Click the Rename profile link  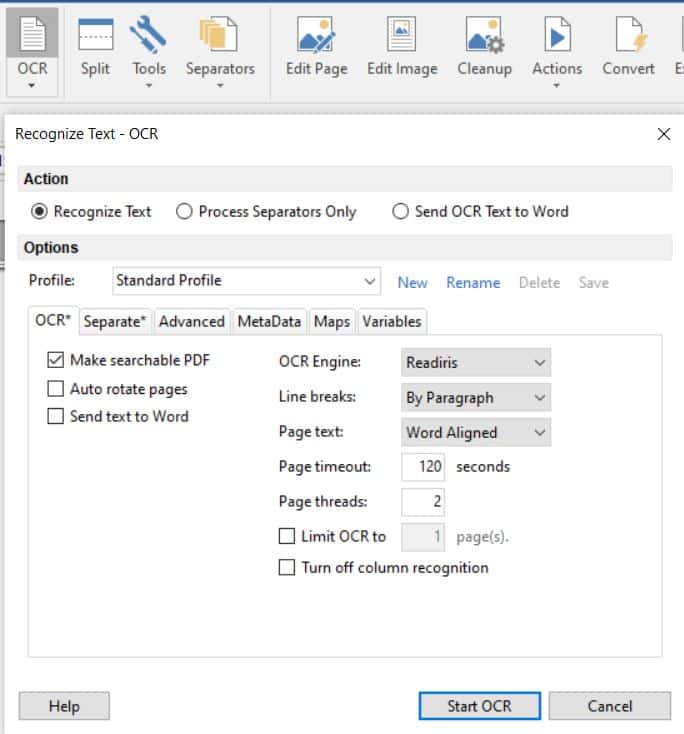click(x=473, y=283)
